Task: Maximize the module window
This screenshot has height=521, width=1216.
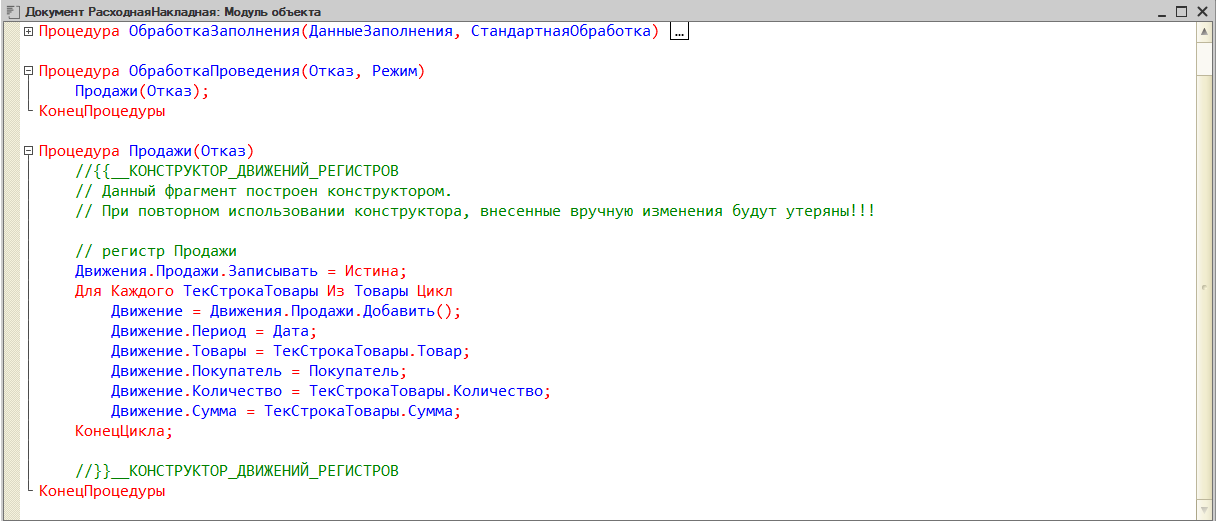Action: [1181, 11]
